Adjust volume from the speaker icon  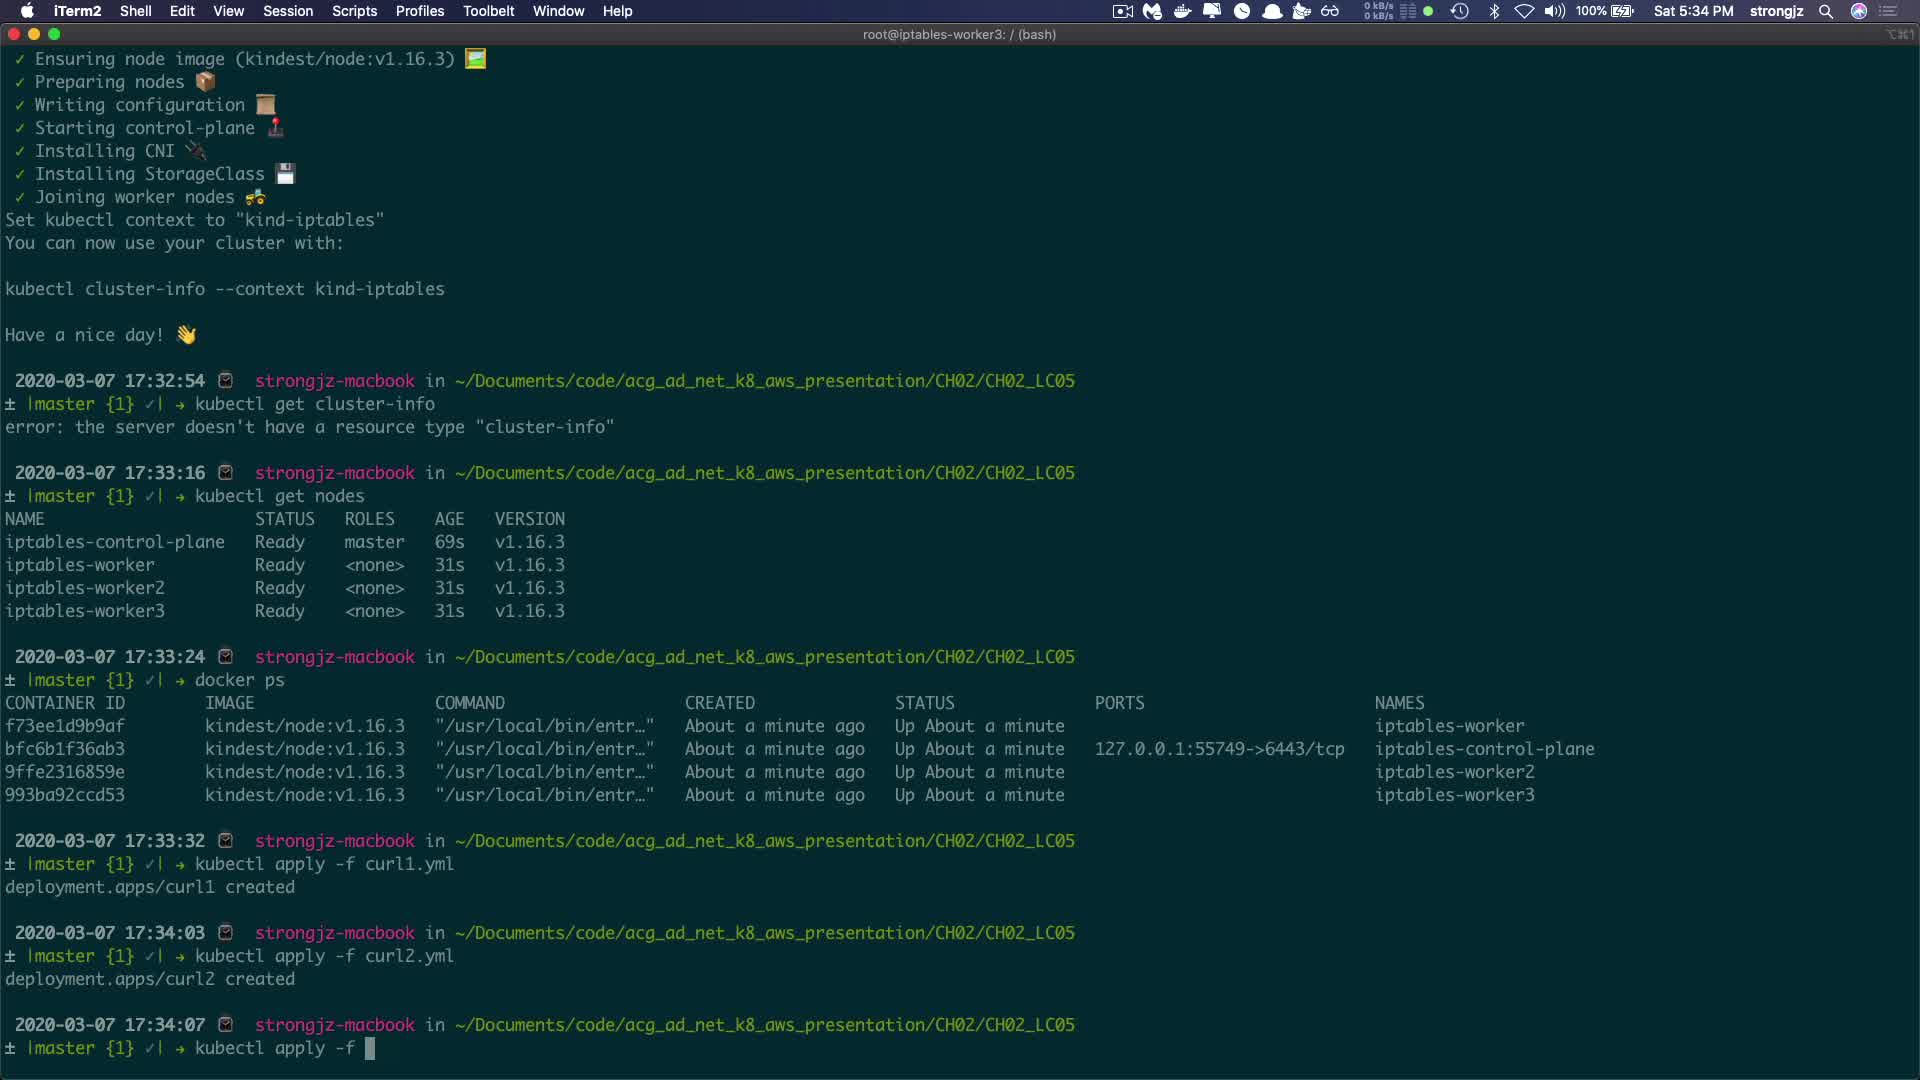(1554, 11)
